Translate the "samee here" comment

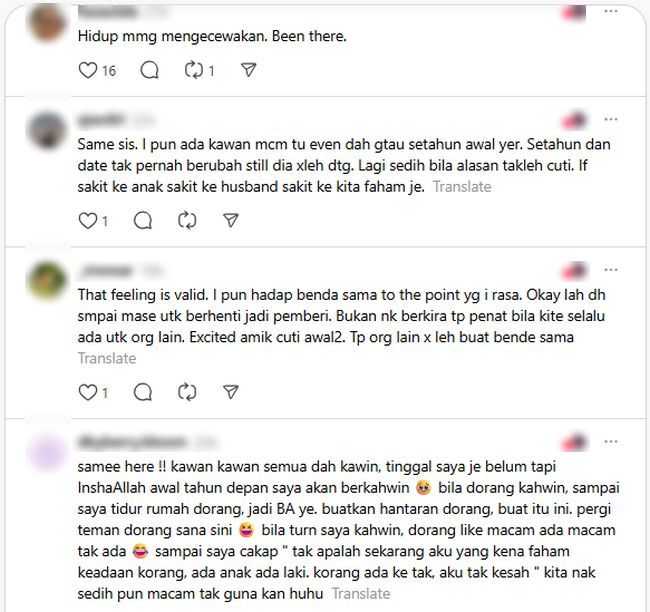[361, 594]
